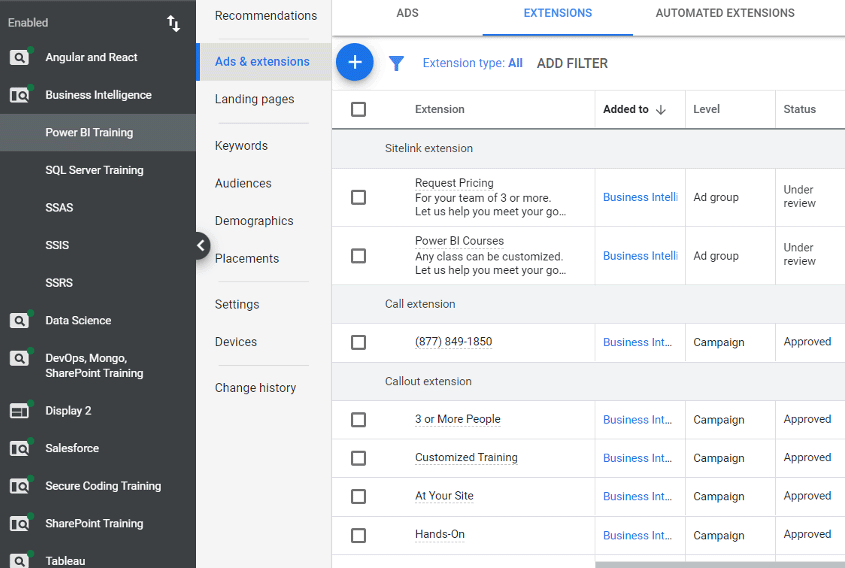Image resolution: width=845 pixels, height=568 pixels.
Task: Click ADD FILTER
Action: coord(572,64)
